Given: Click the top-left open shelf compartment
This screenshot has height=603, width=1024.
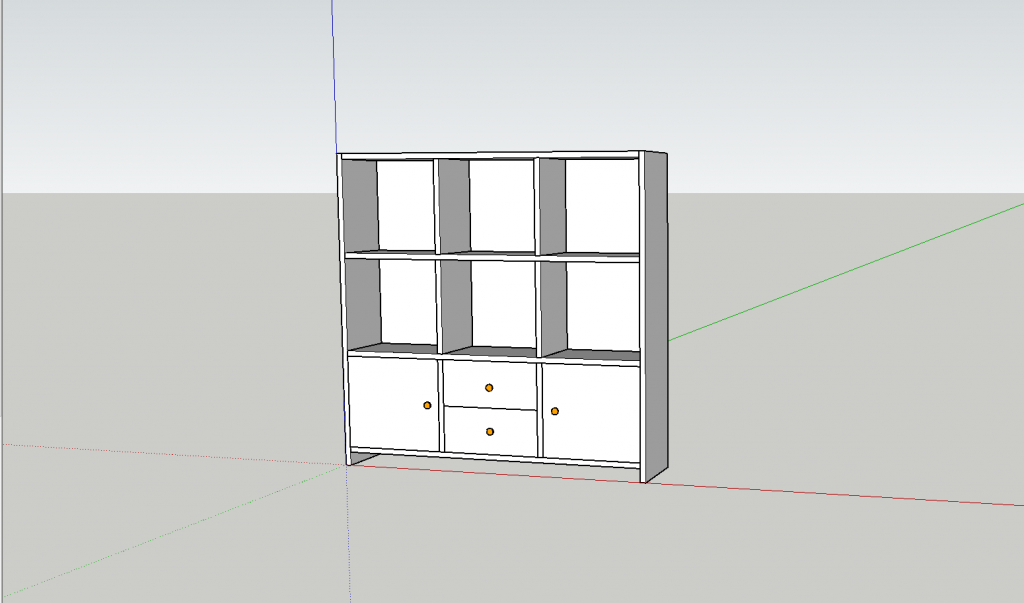Looking at the screenshot, I should tap(389, 205).
